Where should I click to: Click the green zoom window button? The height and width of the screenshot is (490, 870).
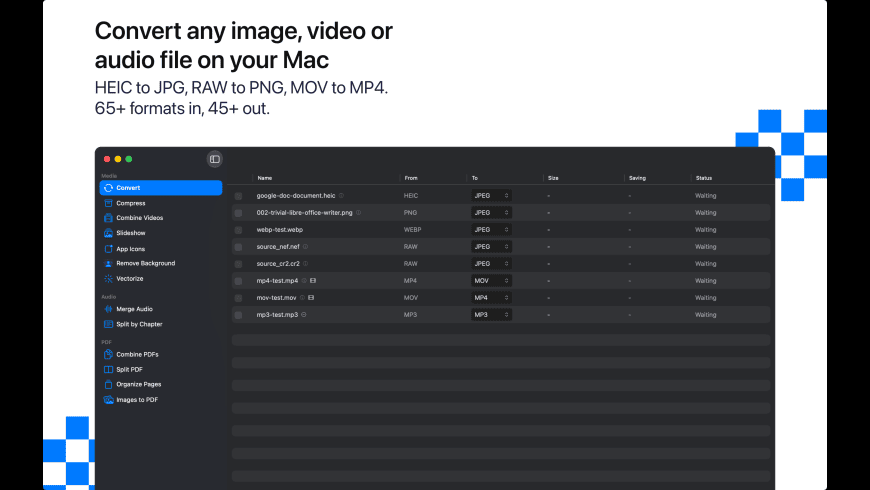129,159
